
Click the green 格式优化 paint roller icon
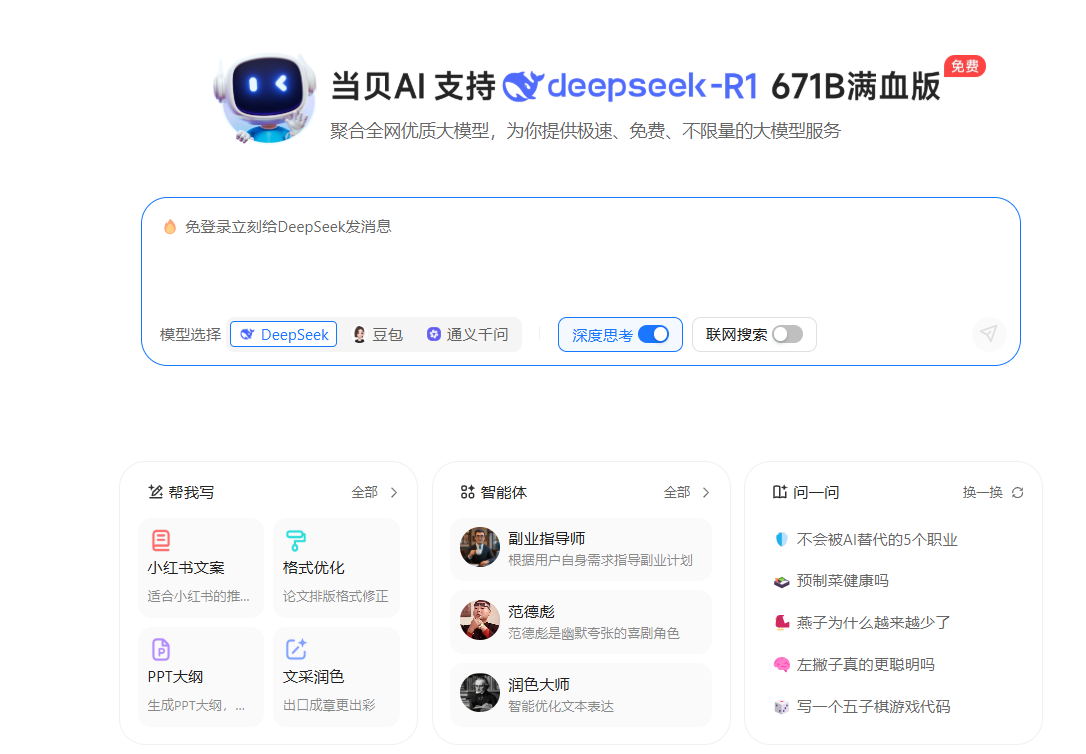point(296,540)
